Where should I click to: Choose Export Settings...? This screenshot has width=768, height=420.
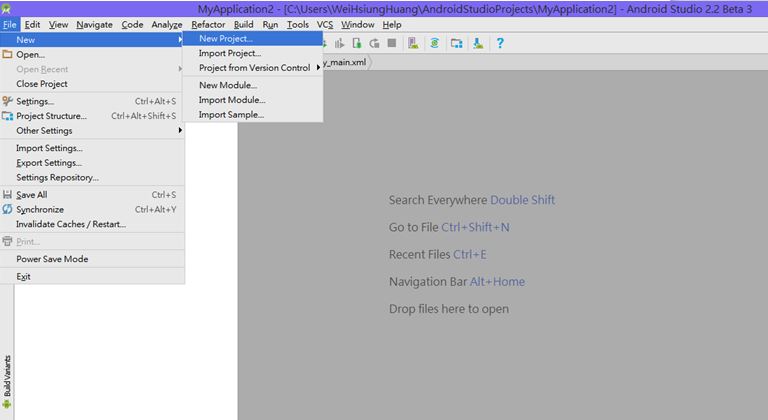tap(92, 163)
